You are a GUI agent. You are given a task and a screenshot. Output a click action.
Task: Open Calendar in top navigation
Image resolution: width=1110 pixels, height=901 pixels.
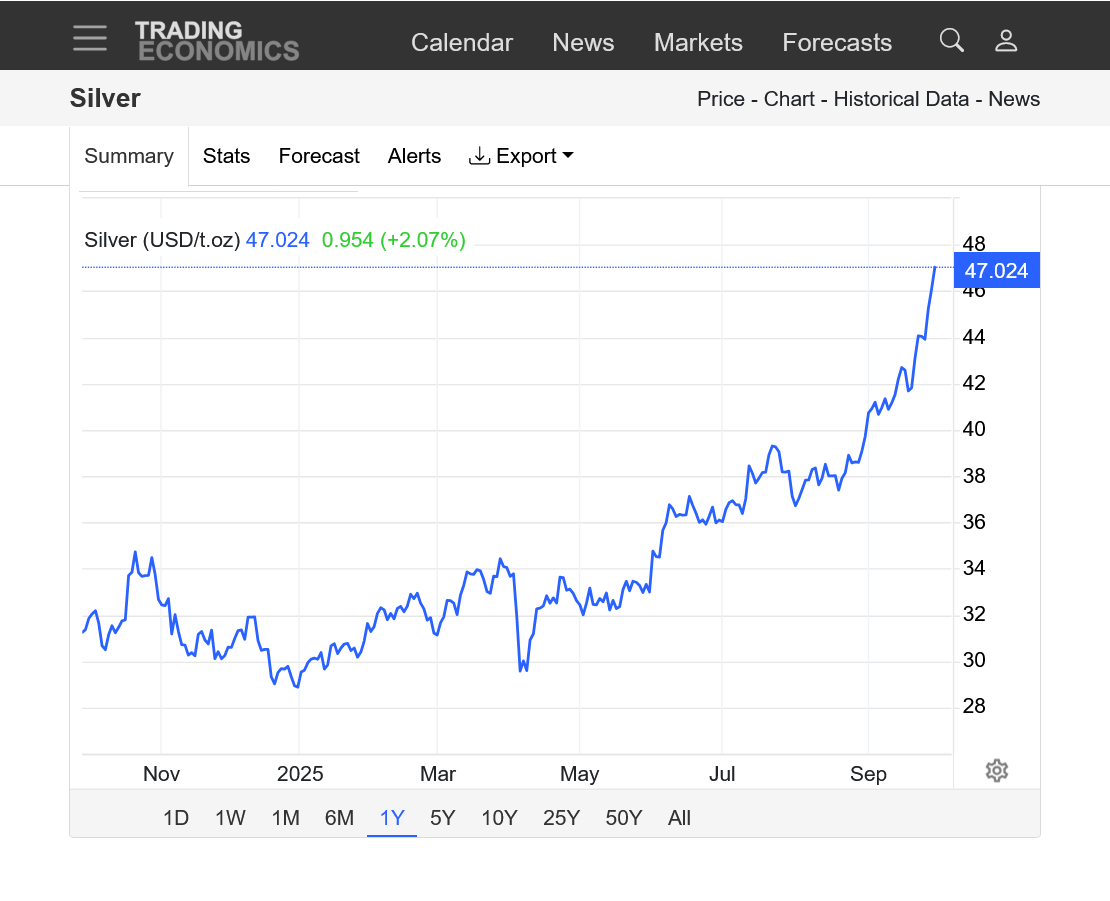pyautogui.click(x=461, y=43)
